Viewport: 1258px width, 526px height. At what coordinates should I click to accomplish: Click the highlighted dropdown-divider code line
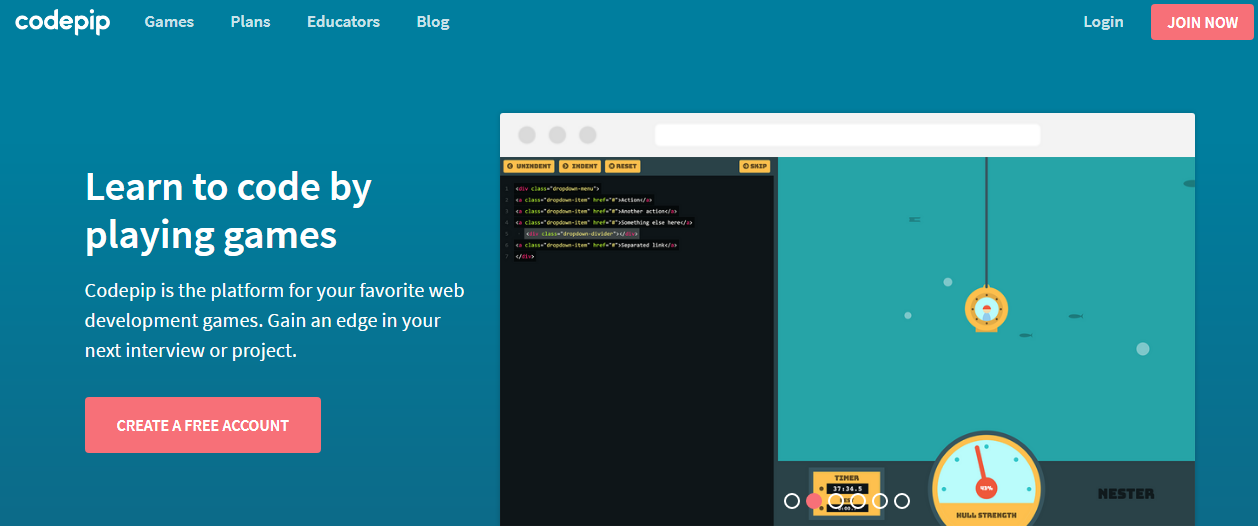[x=581, y=233]
